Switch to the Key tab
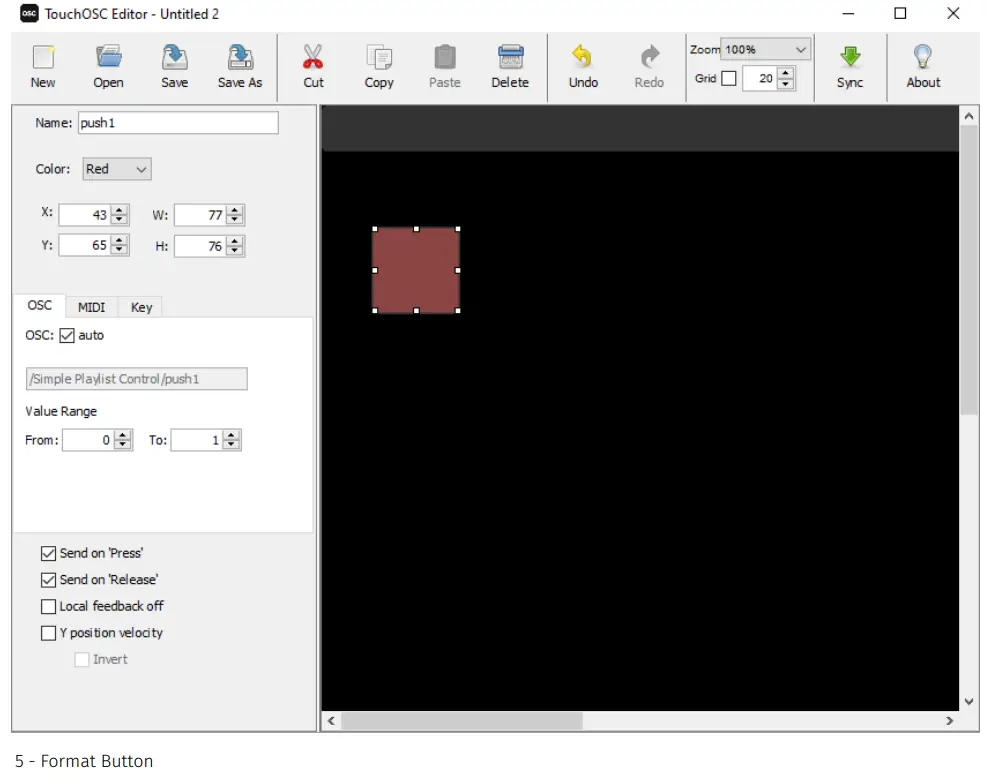This screenshot has width=987, height=778. 141,307
